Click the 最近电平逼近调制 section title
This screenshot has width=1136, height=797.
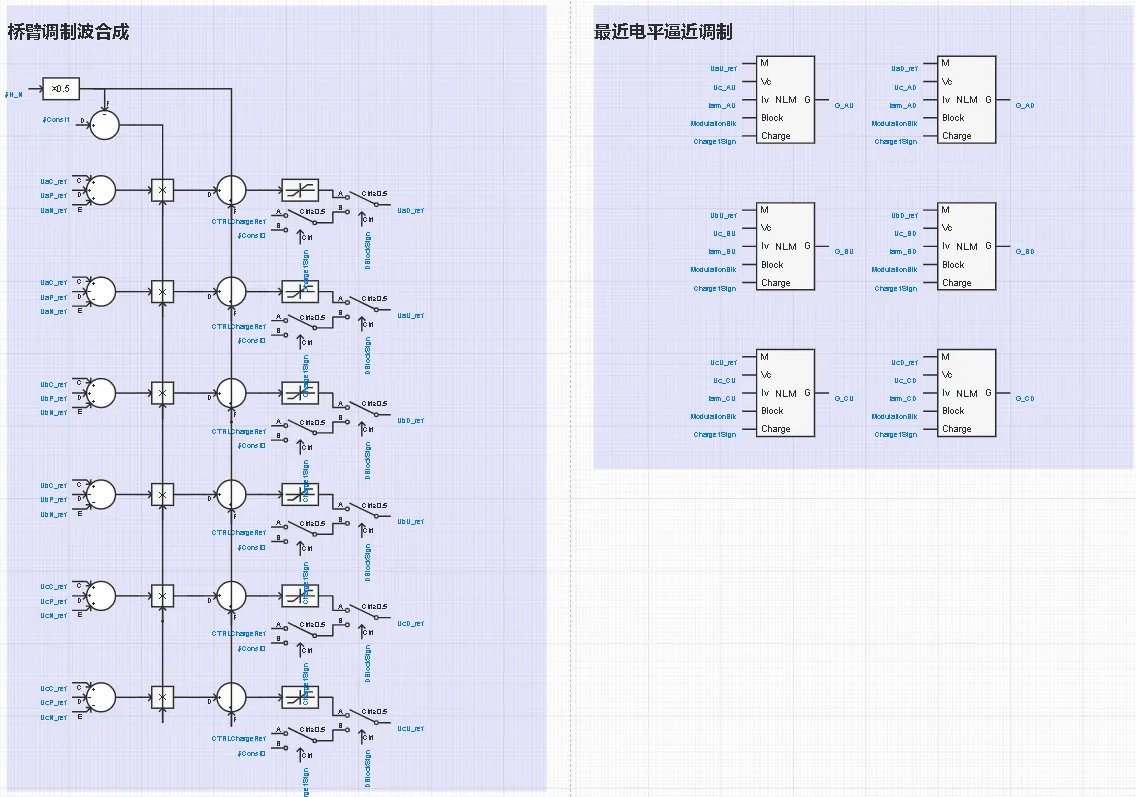click(x=663, y=32)
